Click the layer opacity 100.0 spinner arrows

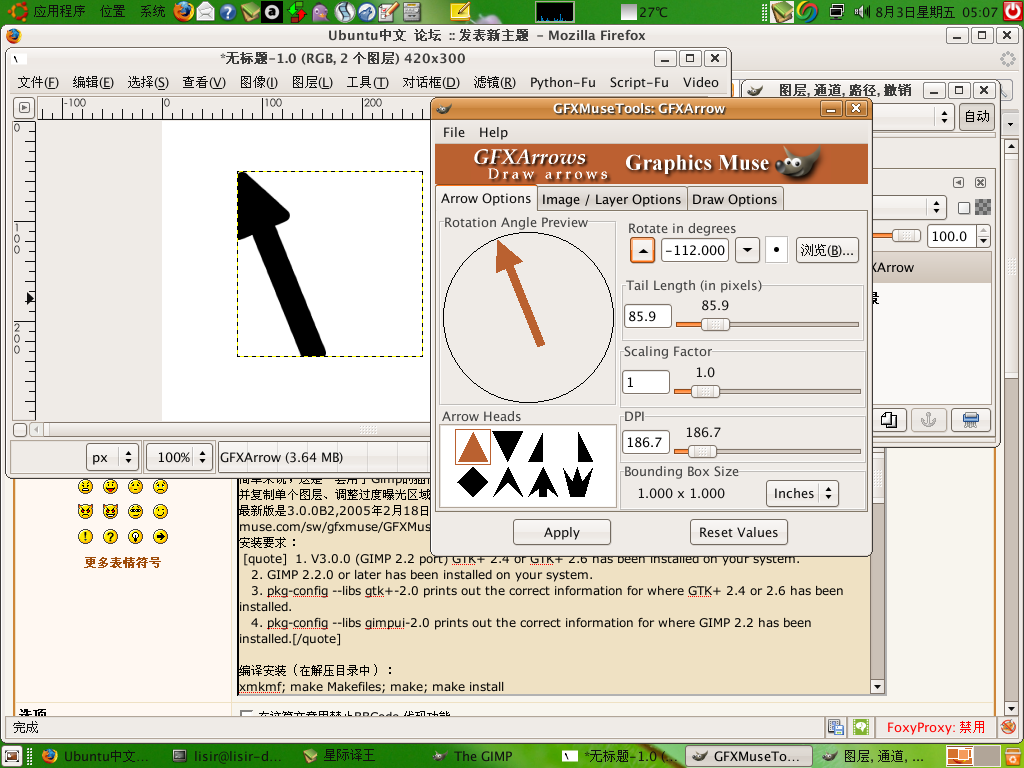[984, 236]
